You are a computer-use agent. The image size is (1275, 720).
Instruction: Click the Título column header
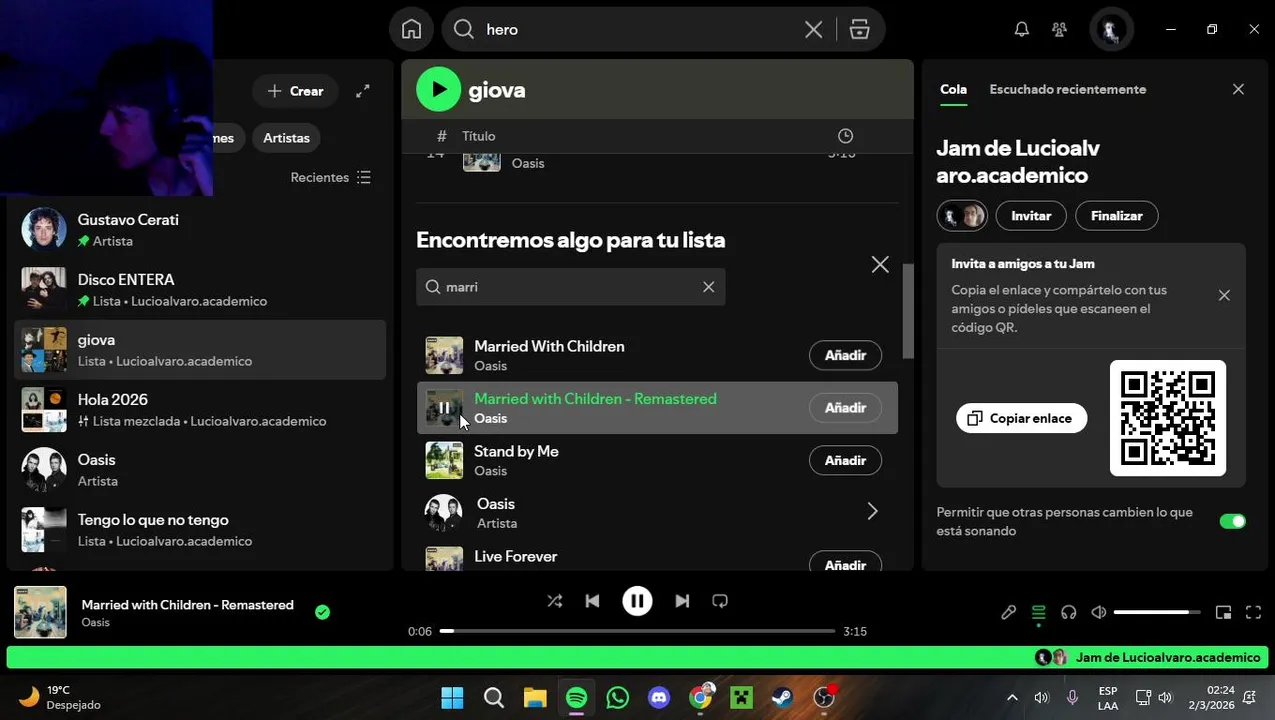point(478,136)
